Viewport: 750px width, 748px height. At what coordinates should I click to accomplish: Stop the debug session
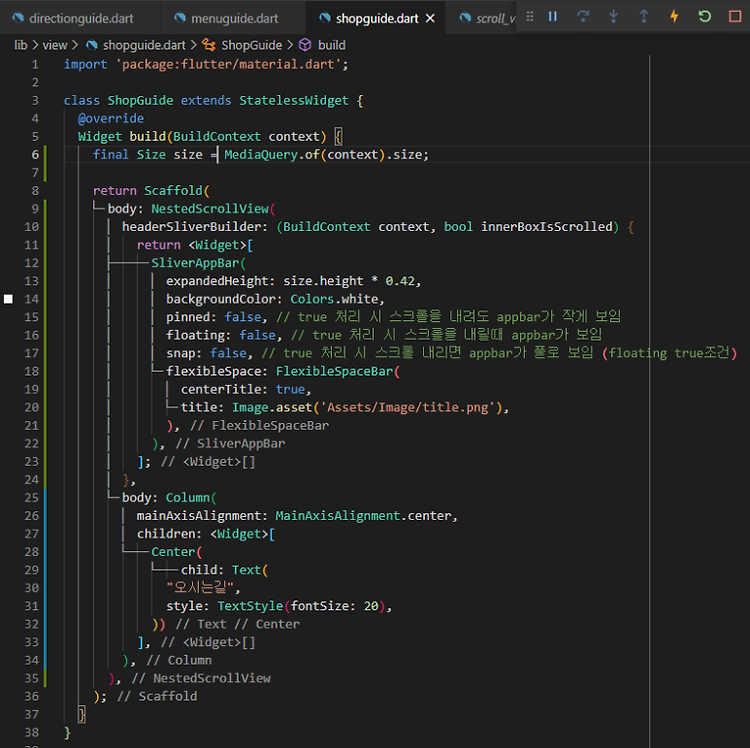click(x=735, y=17)
